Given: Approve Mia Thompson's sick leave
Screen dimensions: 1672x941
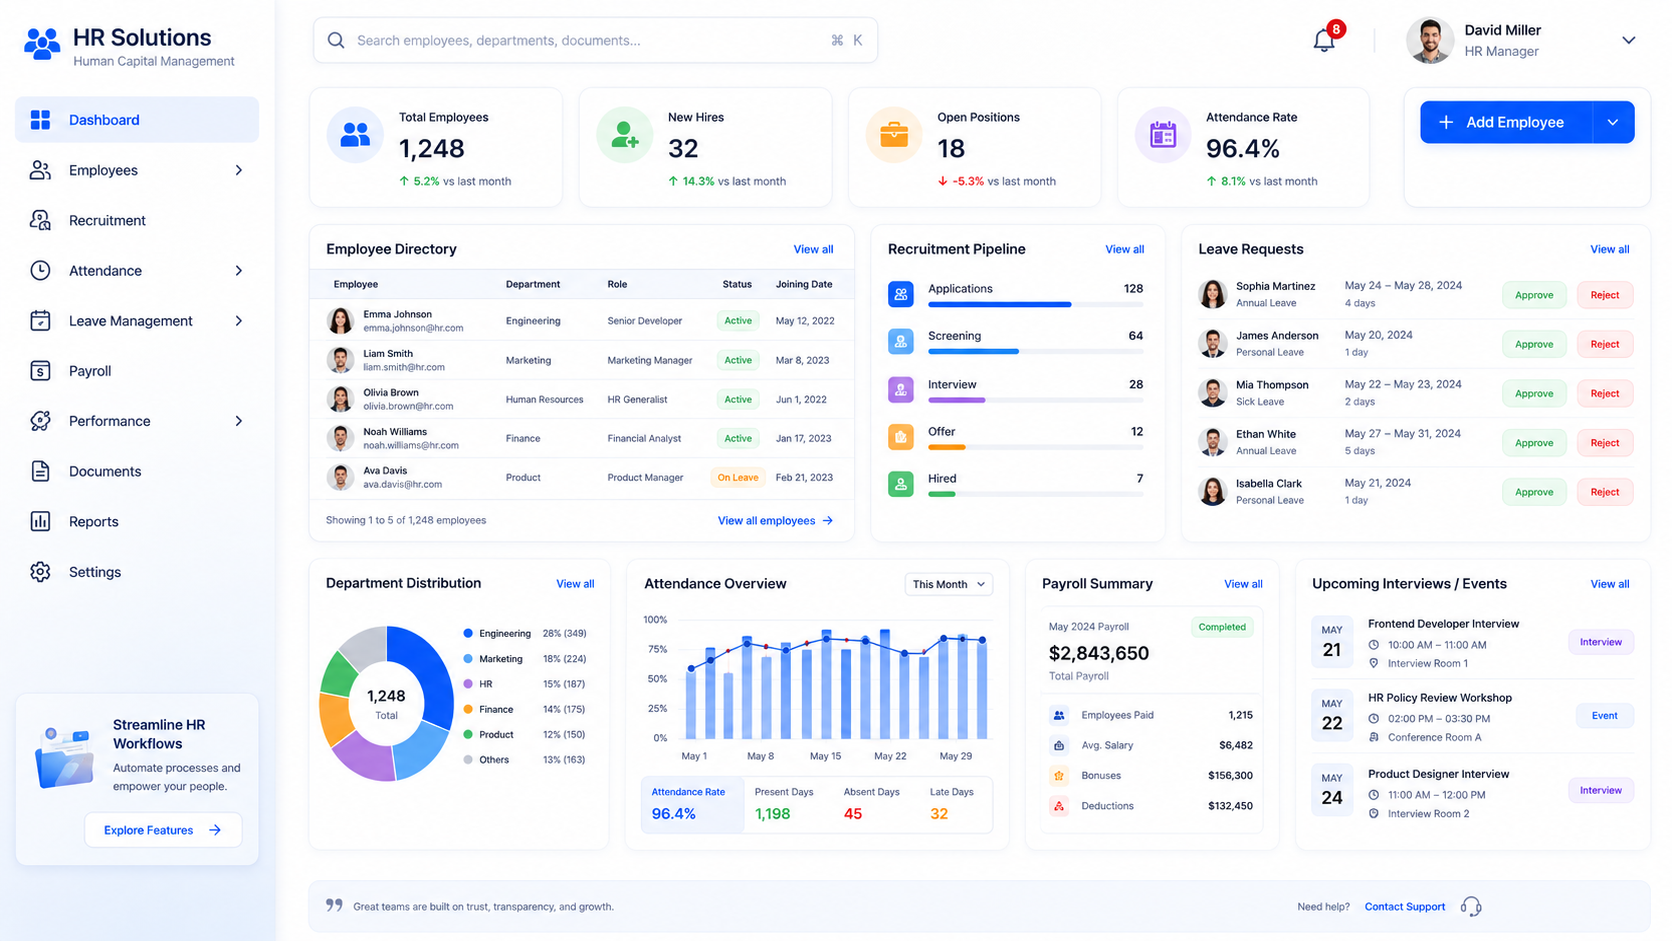Looking at the screenshot, I should pos(1533,393).
